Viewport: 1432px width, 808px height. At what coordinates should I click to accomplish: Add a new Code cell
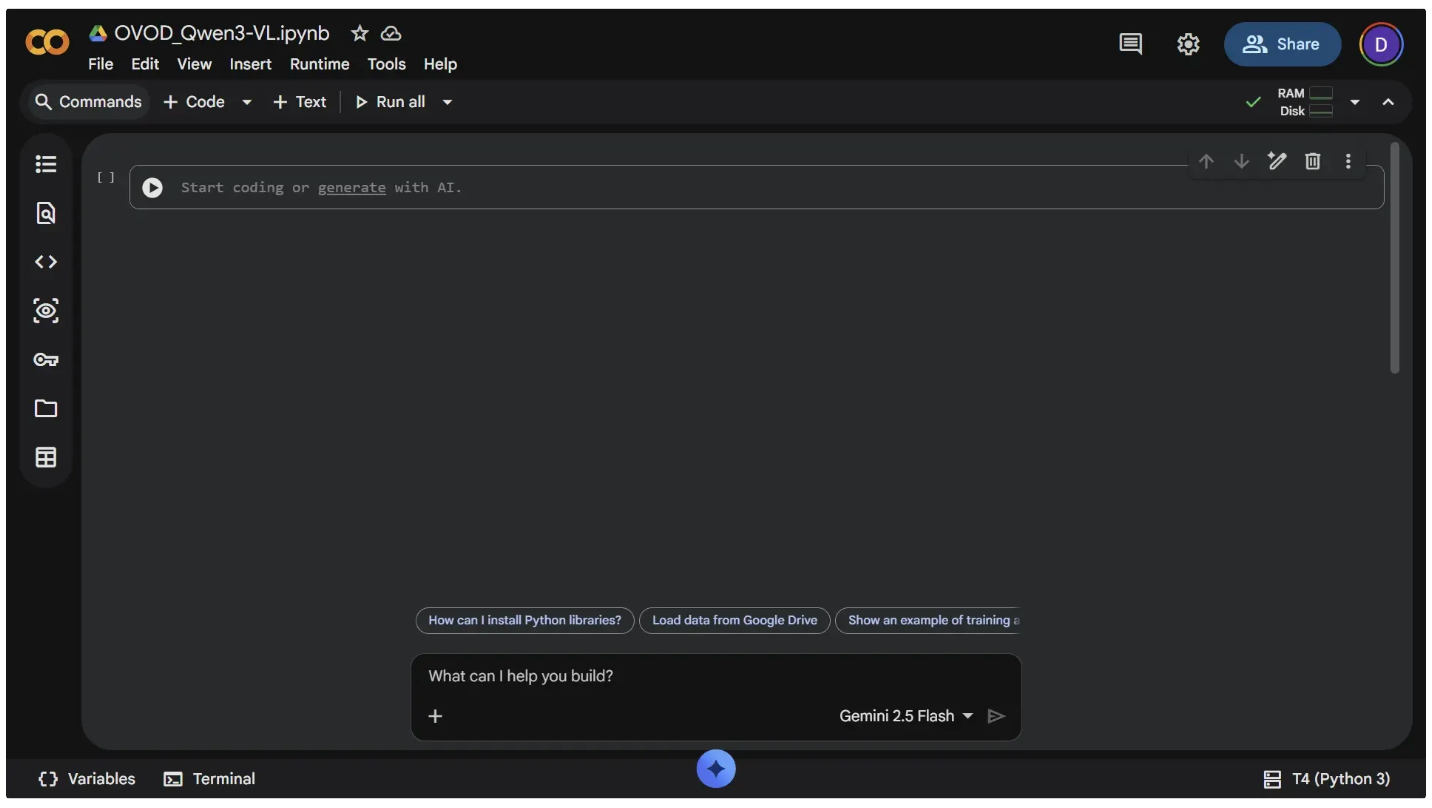[194, 102]
